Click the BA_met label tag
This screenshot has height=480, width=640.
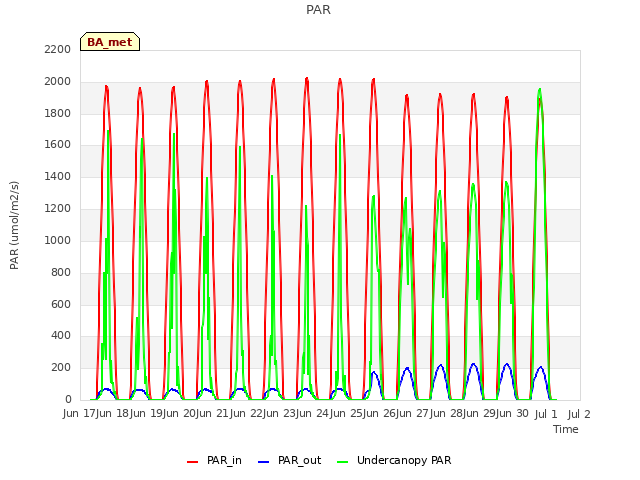(110, 42)
